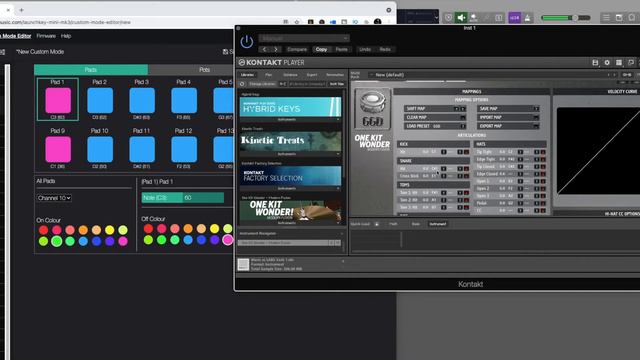Toggle Pedal red learn button
640x360 pixels.
click(x=543, y=203)
